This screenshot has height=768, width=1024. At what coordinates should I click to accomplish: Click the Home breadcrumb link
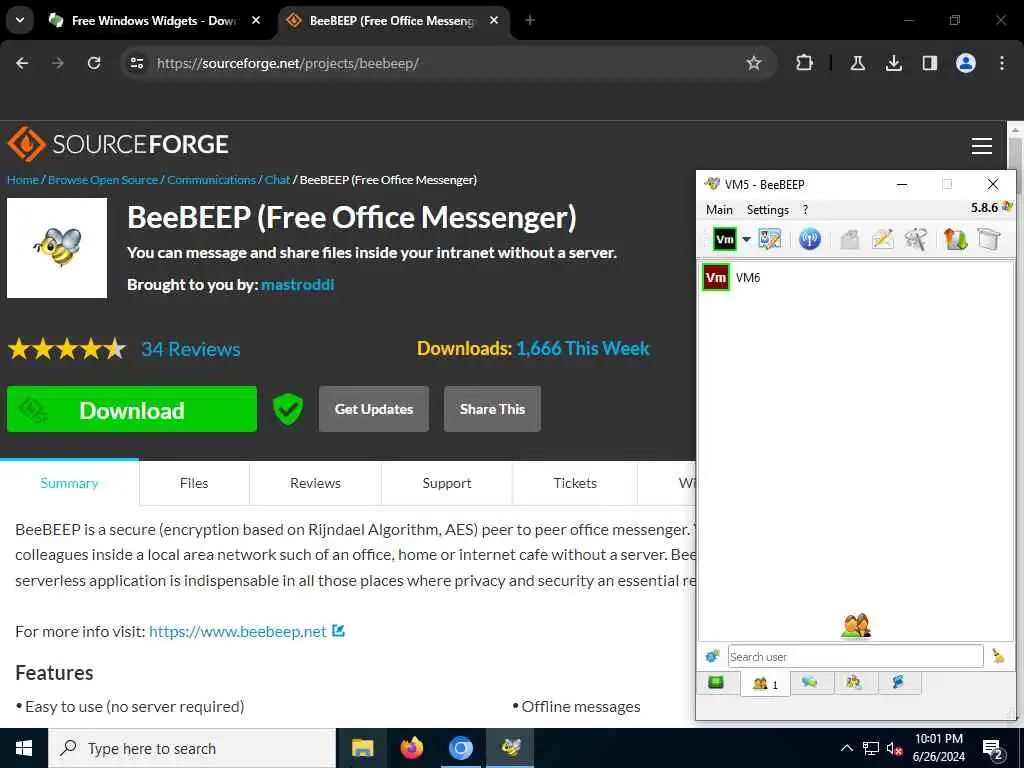[23, 180]
